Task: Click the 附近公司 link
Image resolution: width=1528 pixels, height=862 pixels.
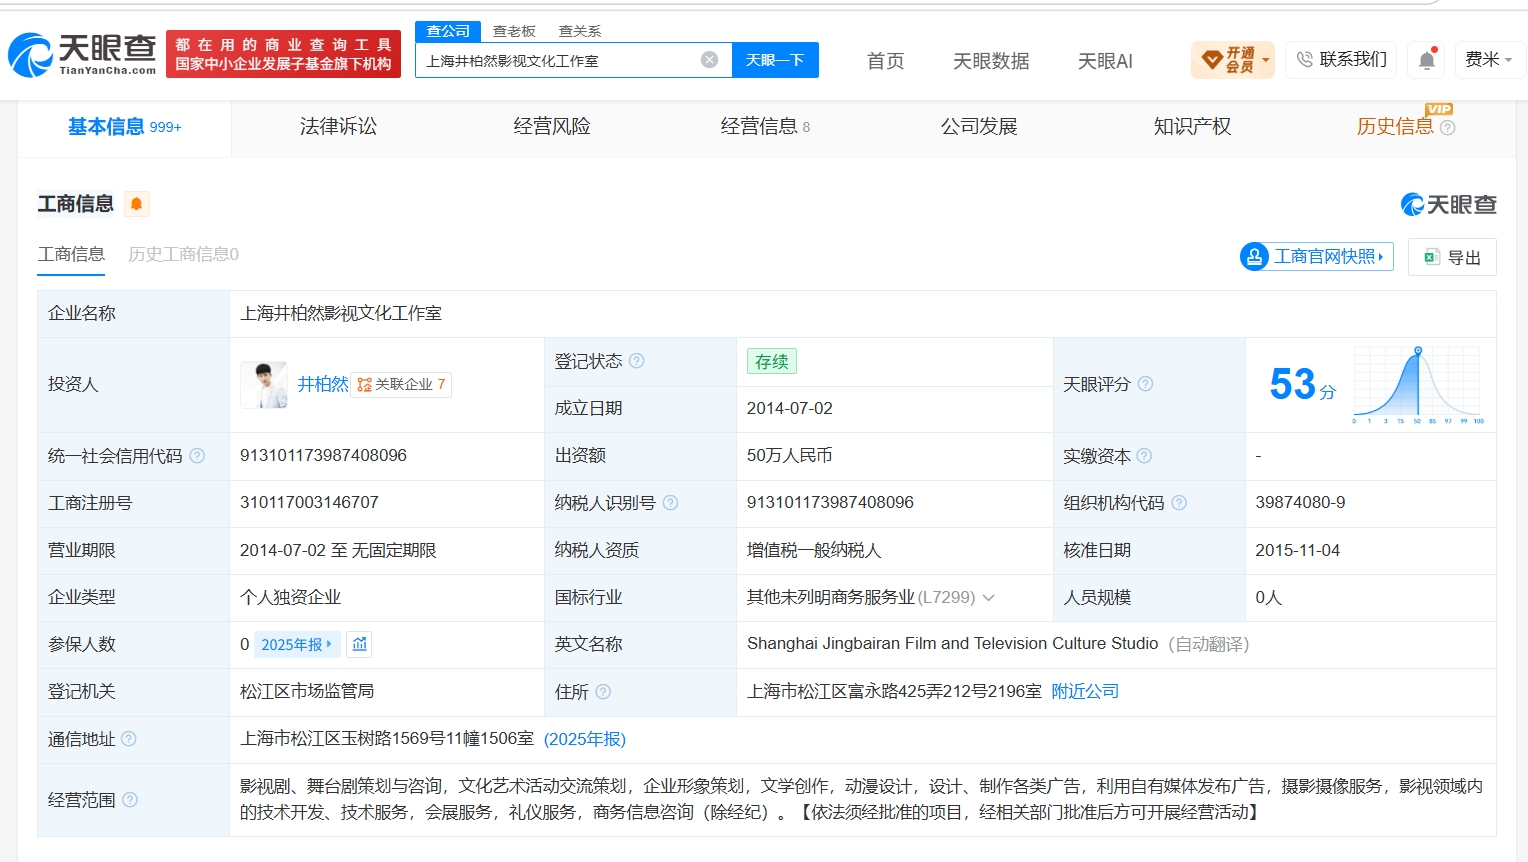Action: tap(1085, 692)
